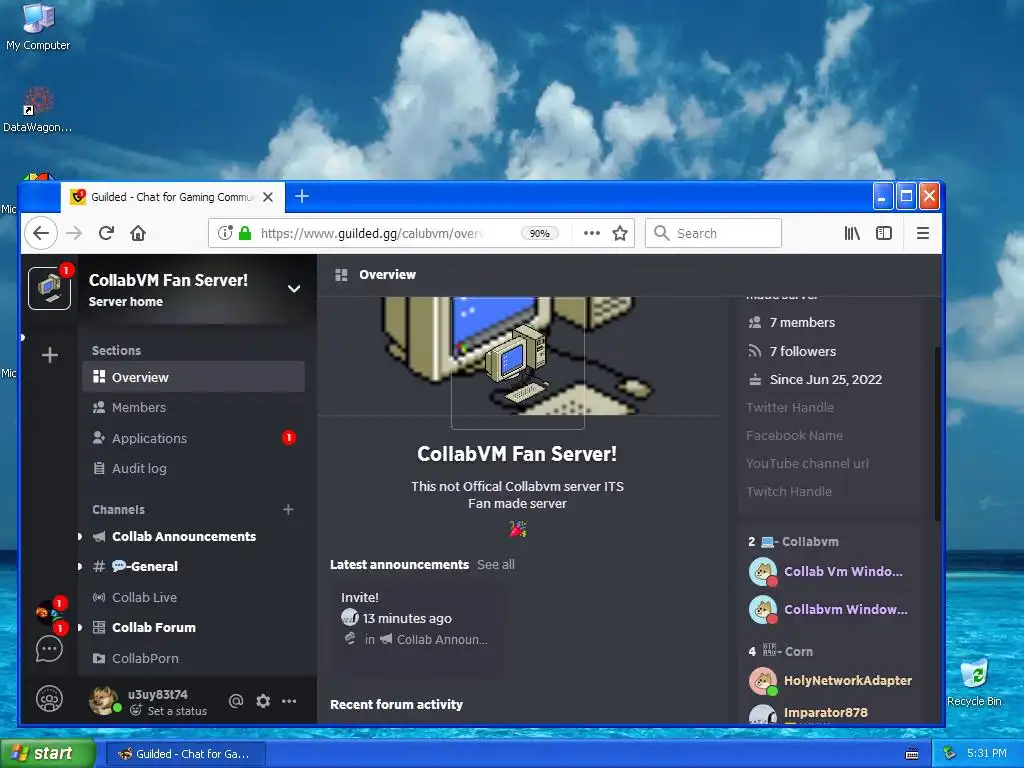
Task: Close the Guilded browser tab
Action: [268, 197]
